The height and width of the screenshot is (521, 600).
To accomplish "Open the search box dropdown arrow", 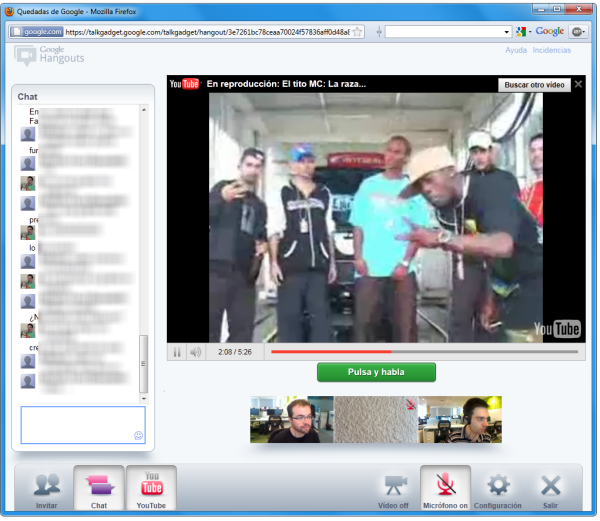I will pyautogui.click(x=507, y=32).
